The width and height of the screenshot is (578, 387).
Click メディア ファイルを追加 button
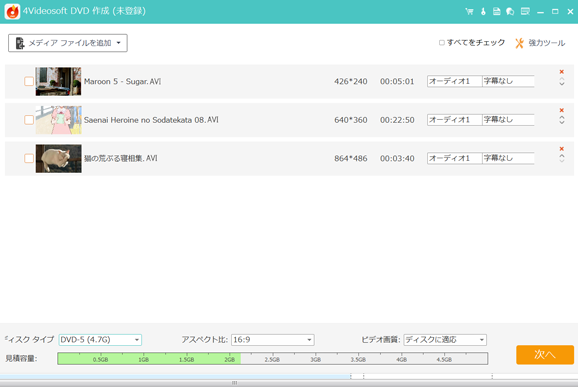coord(68,43)
